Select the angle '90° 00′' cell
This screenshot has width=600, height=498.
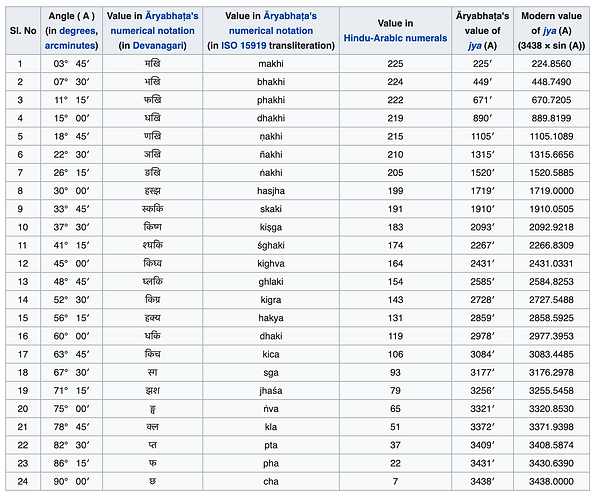coord(72,482)
